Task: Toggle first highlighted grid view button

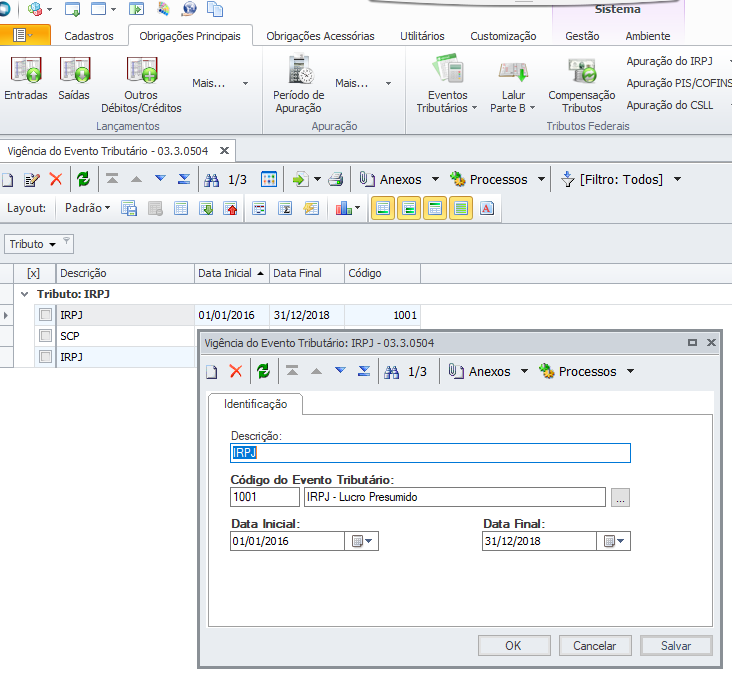Action: coord(383,208)
